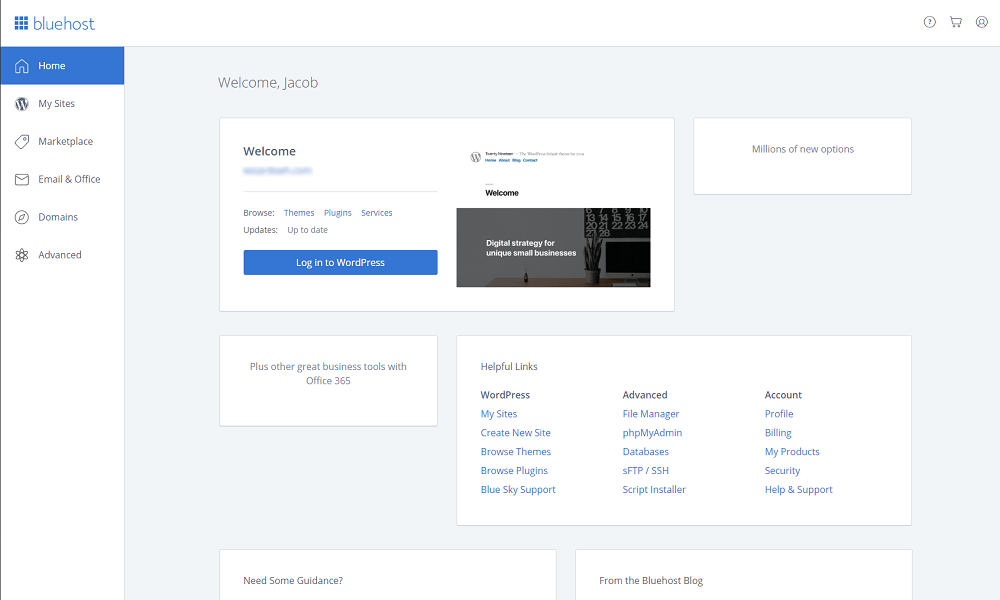Click the envelope icon beside Email & Office

pos(22,180)
